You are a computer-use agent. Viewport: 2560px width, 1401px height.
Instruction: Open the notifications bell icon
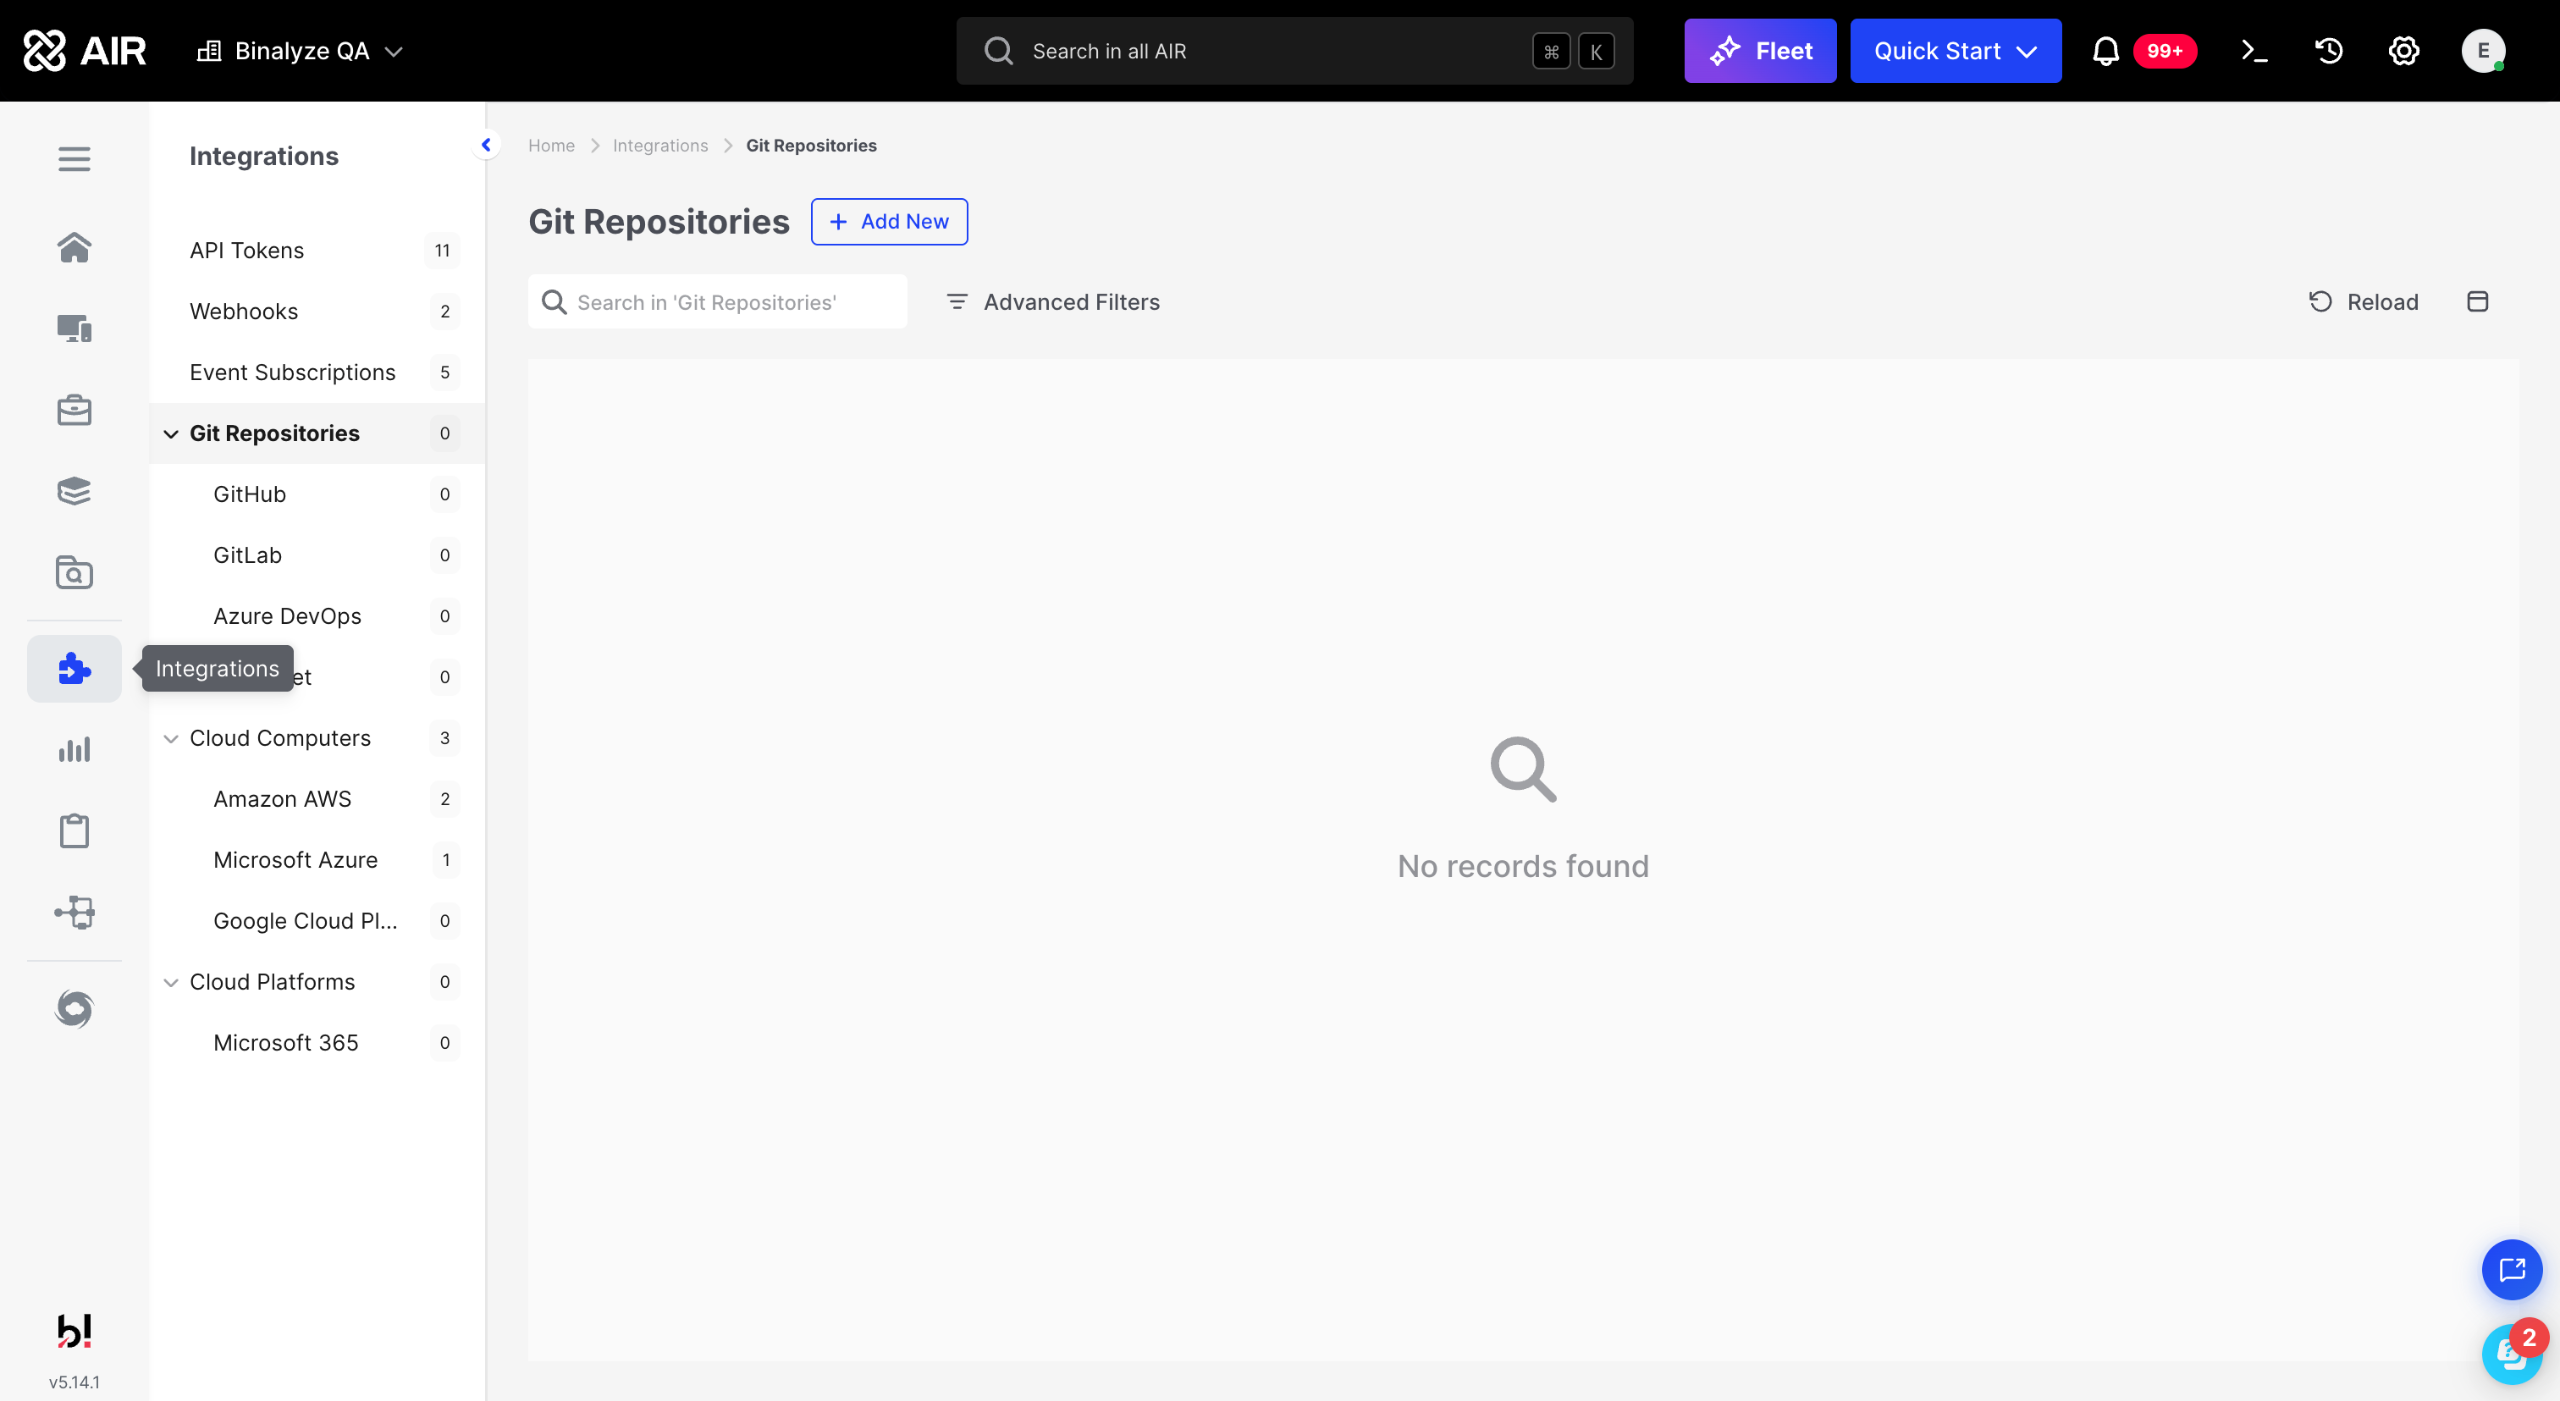2105,51
